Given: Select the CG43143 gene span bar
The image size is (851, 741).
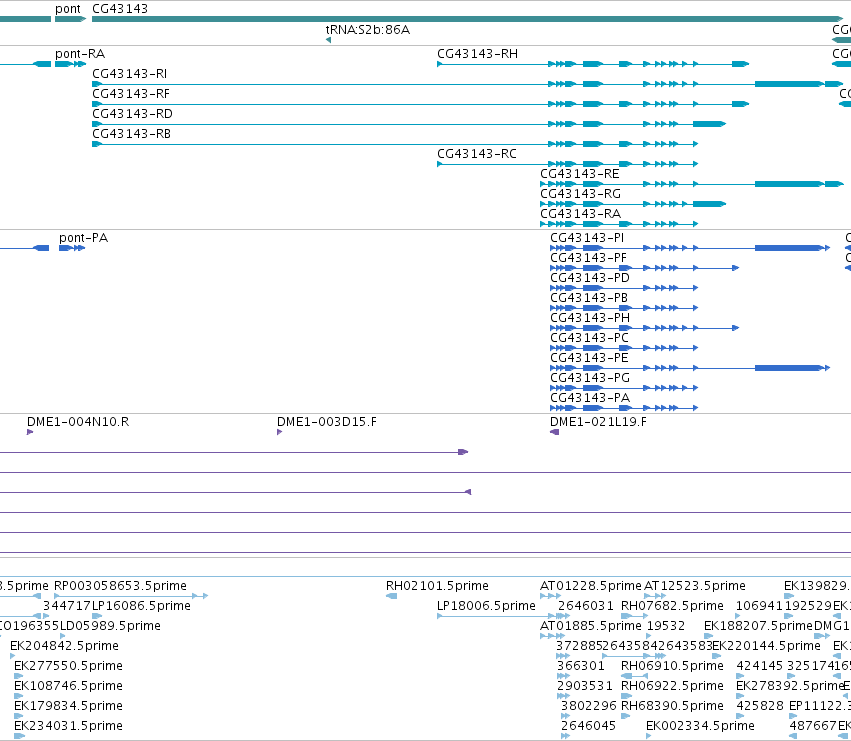Looking at the screenshot, I should tap(467, 20).
